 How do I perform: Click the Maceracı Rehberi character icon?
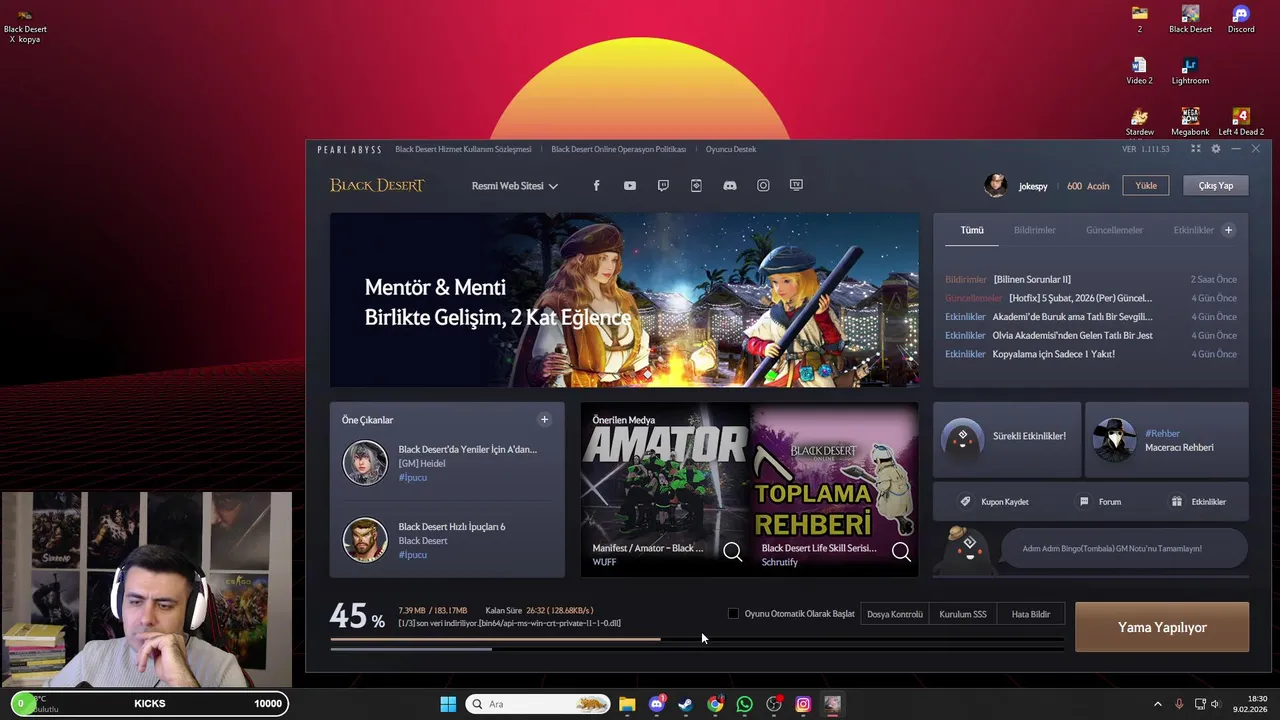tap(1114, 440)
